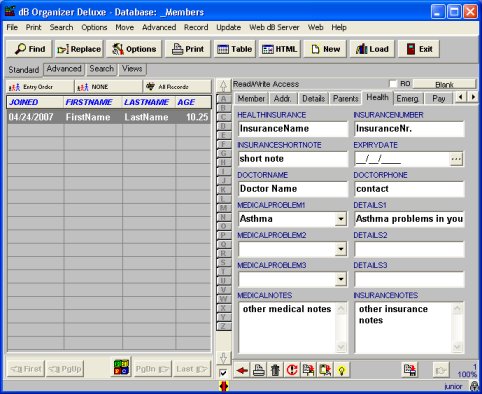Image resolution: width=482 pixels, height=394 pixels.
Task: Switch to the Parents tab
Action: coord(345,99)
